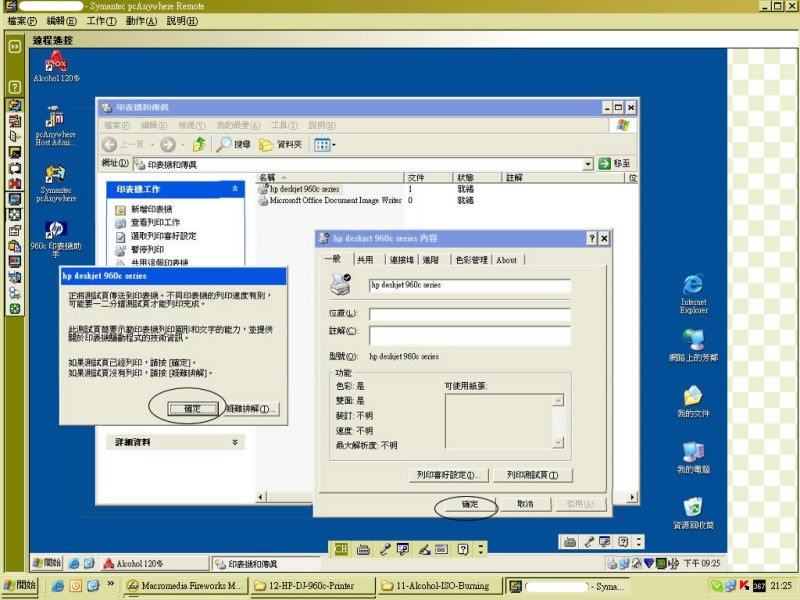800x600 pixels.
Task: Click the red K tray icon on local taskbar
Action: (744, 586)
